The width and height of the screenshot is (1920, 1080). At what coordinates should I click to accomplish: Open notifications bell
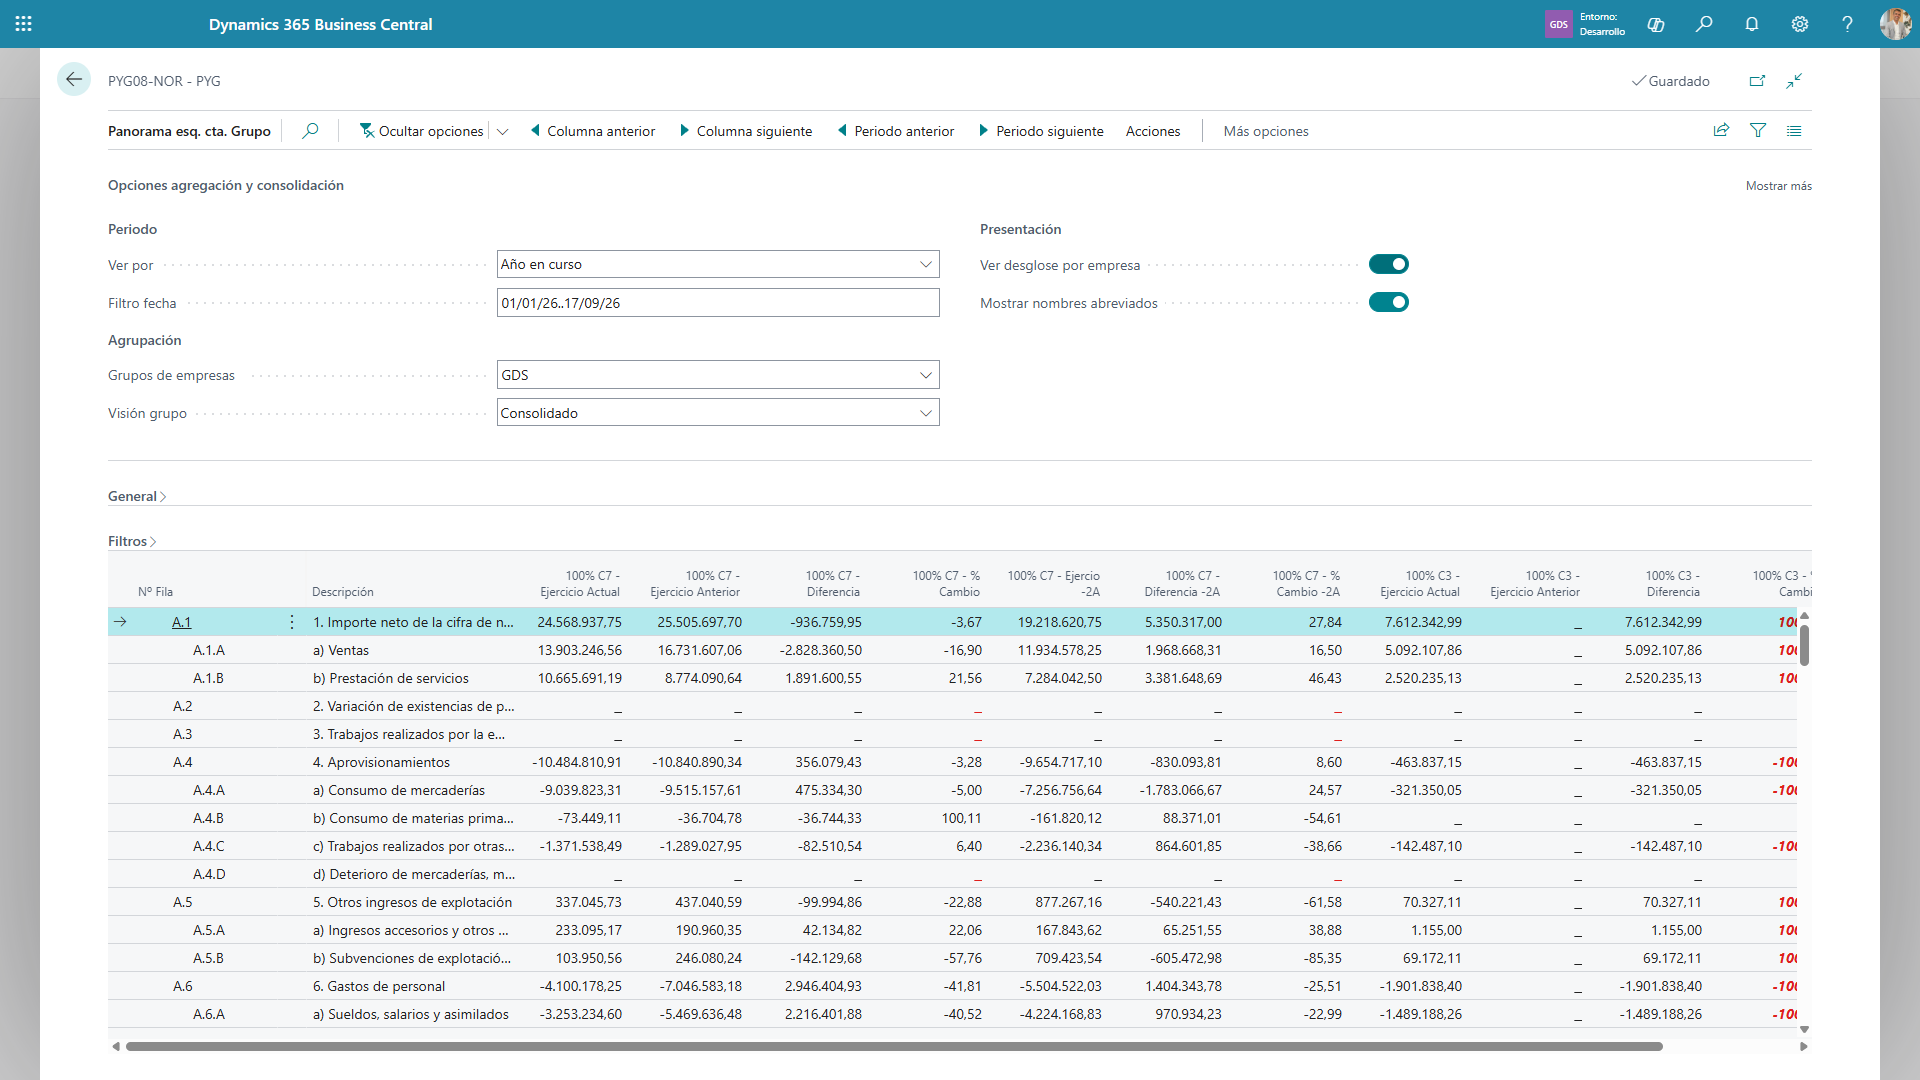tap(1752, 24)
